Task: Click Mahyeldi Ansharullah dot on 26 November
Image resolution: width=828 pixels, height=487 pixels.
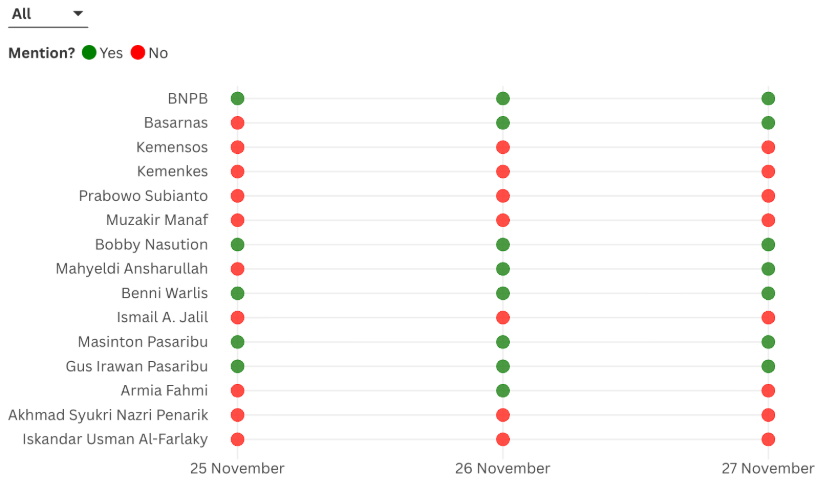Action: [x=503, y=269]
